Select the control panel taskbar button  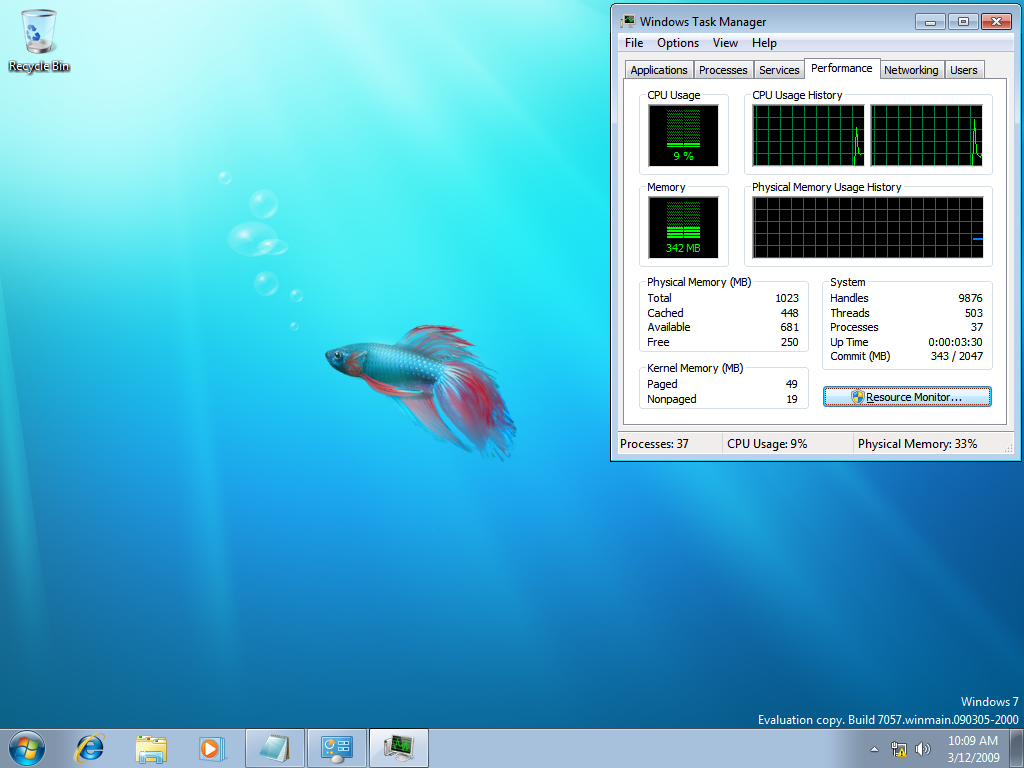coord(336,748)
